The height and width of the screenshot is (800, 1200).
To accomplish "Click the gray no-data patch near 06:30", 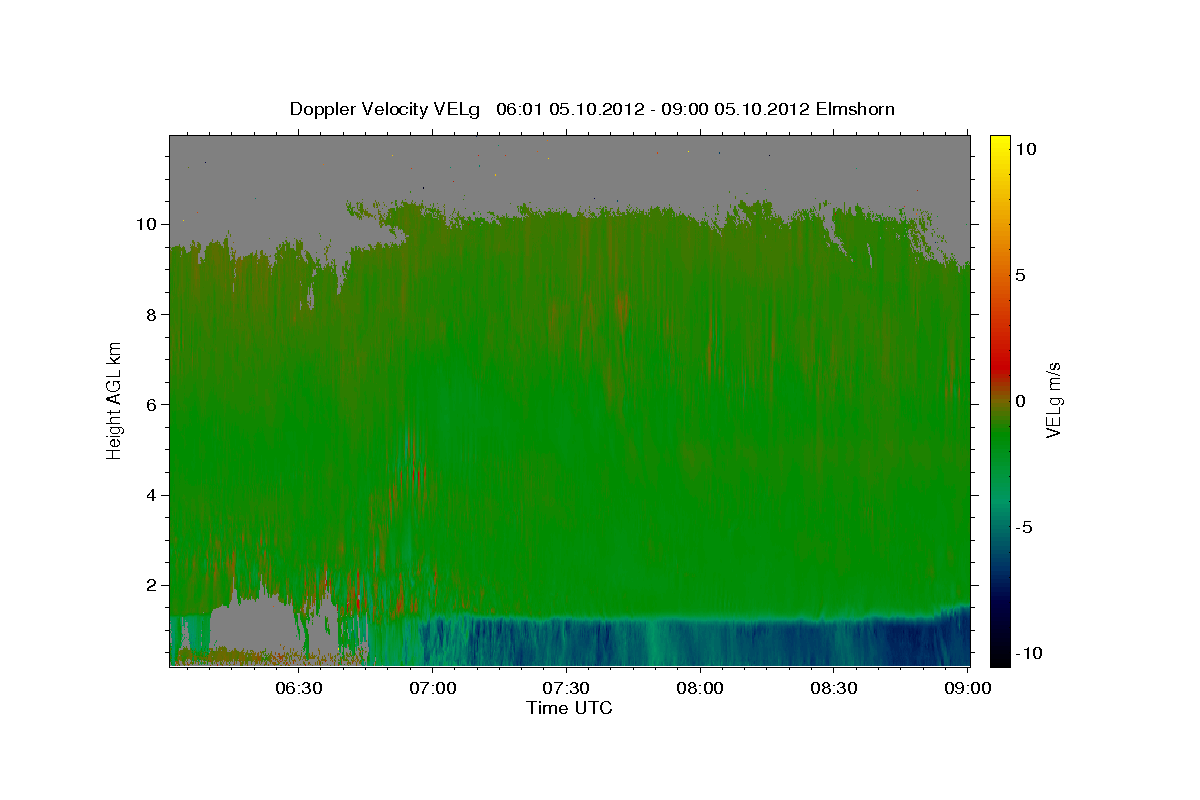I will click(258, 625).
